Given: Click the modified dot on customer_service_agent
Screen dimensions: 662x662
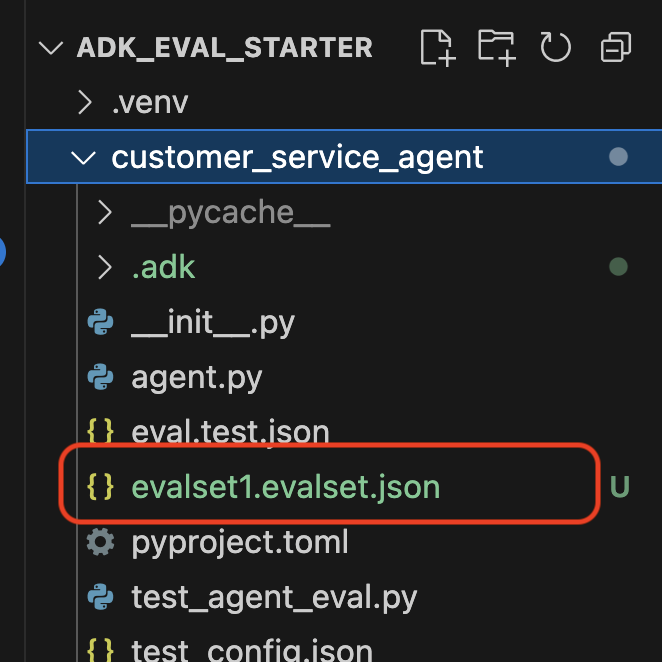Looking at the screenshot, I should click(x=618, y=157).
